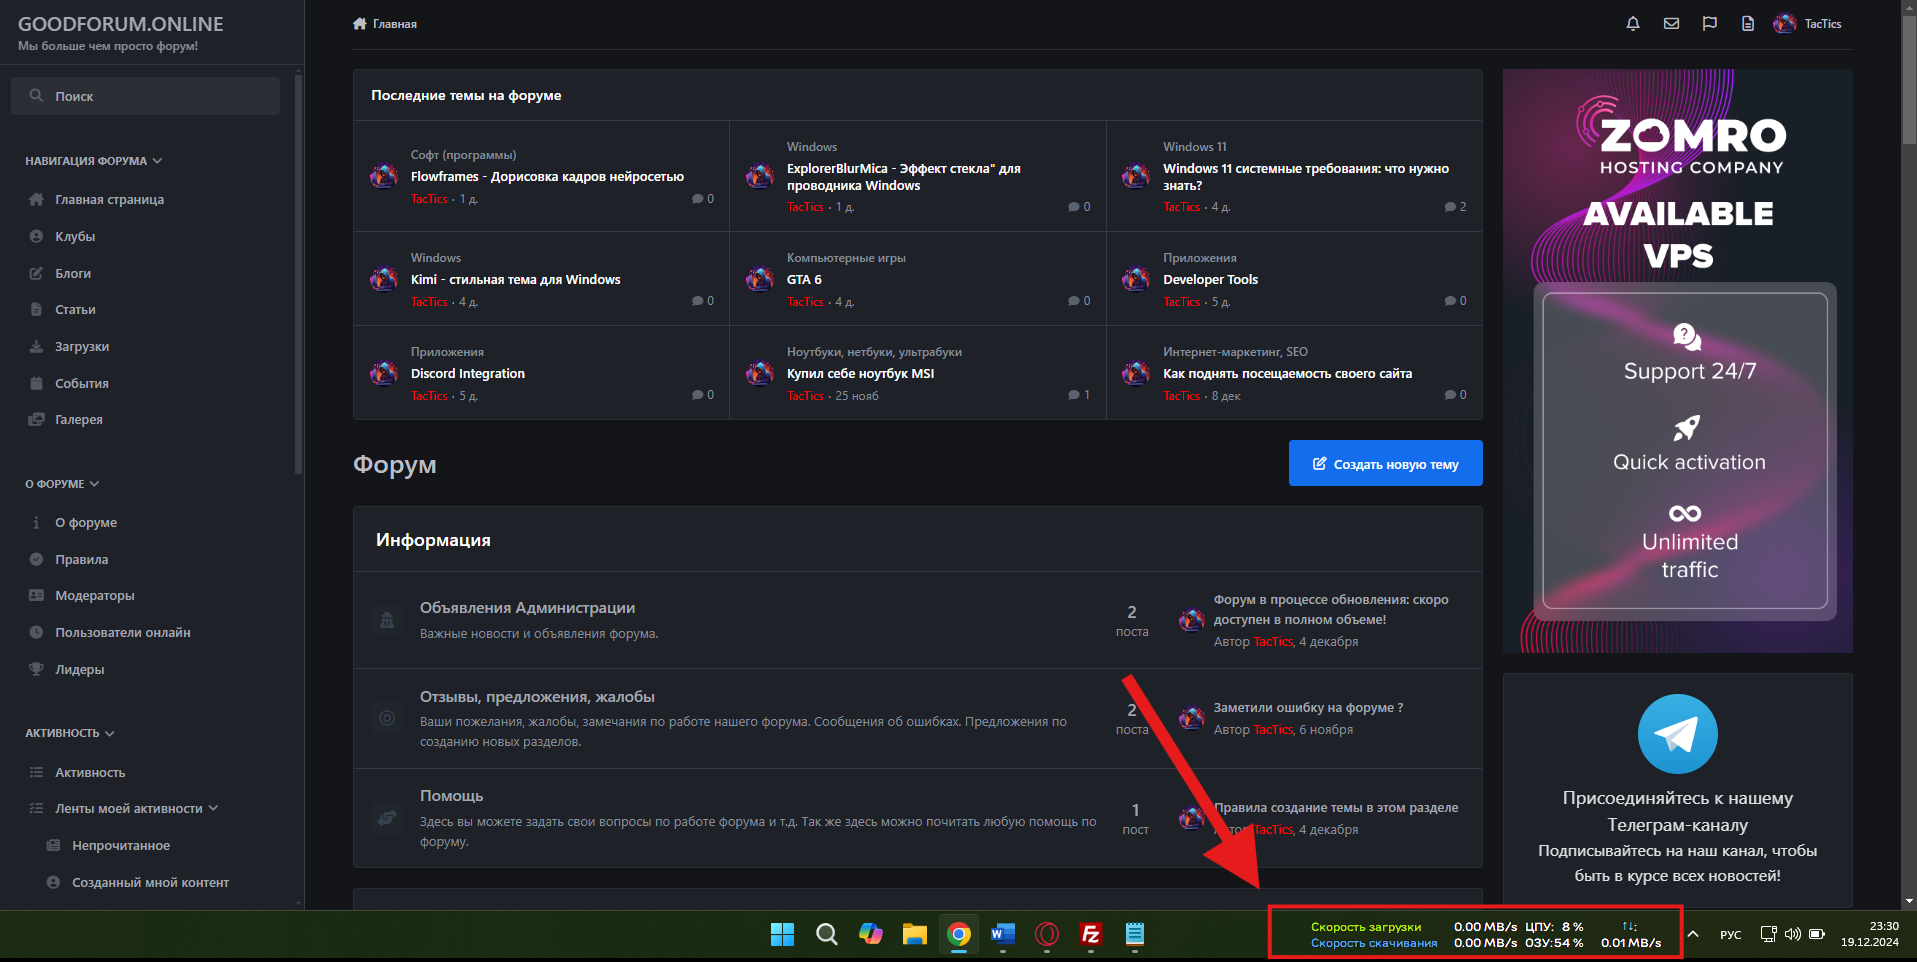The width and height of the screenshot is (1917, 962).
Task: Launch Opera browser from the taskbar
Action: tap(1046, 934)
